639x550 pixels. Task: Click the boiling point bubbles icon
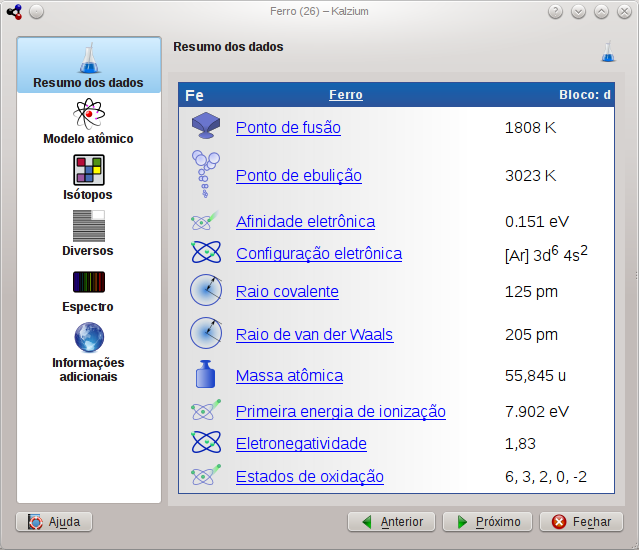coord(205,172)
